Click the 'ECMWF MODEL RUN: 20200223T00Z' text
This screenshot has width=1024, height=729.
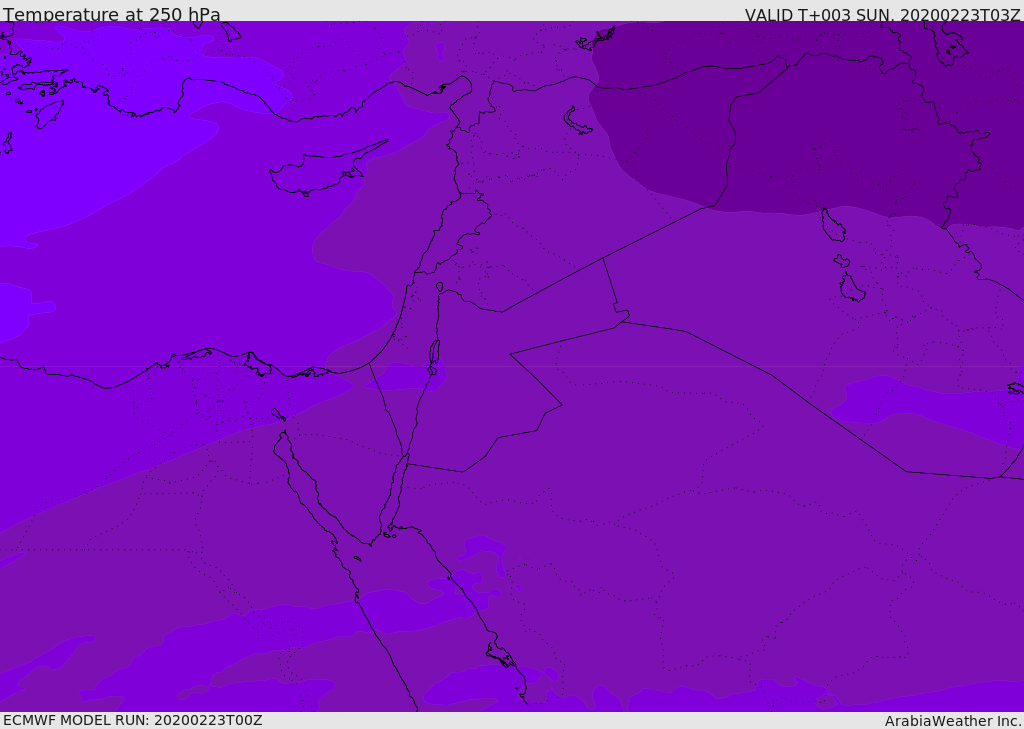coord(133,720)
